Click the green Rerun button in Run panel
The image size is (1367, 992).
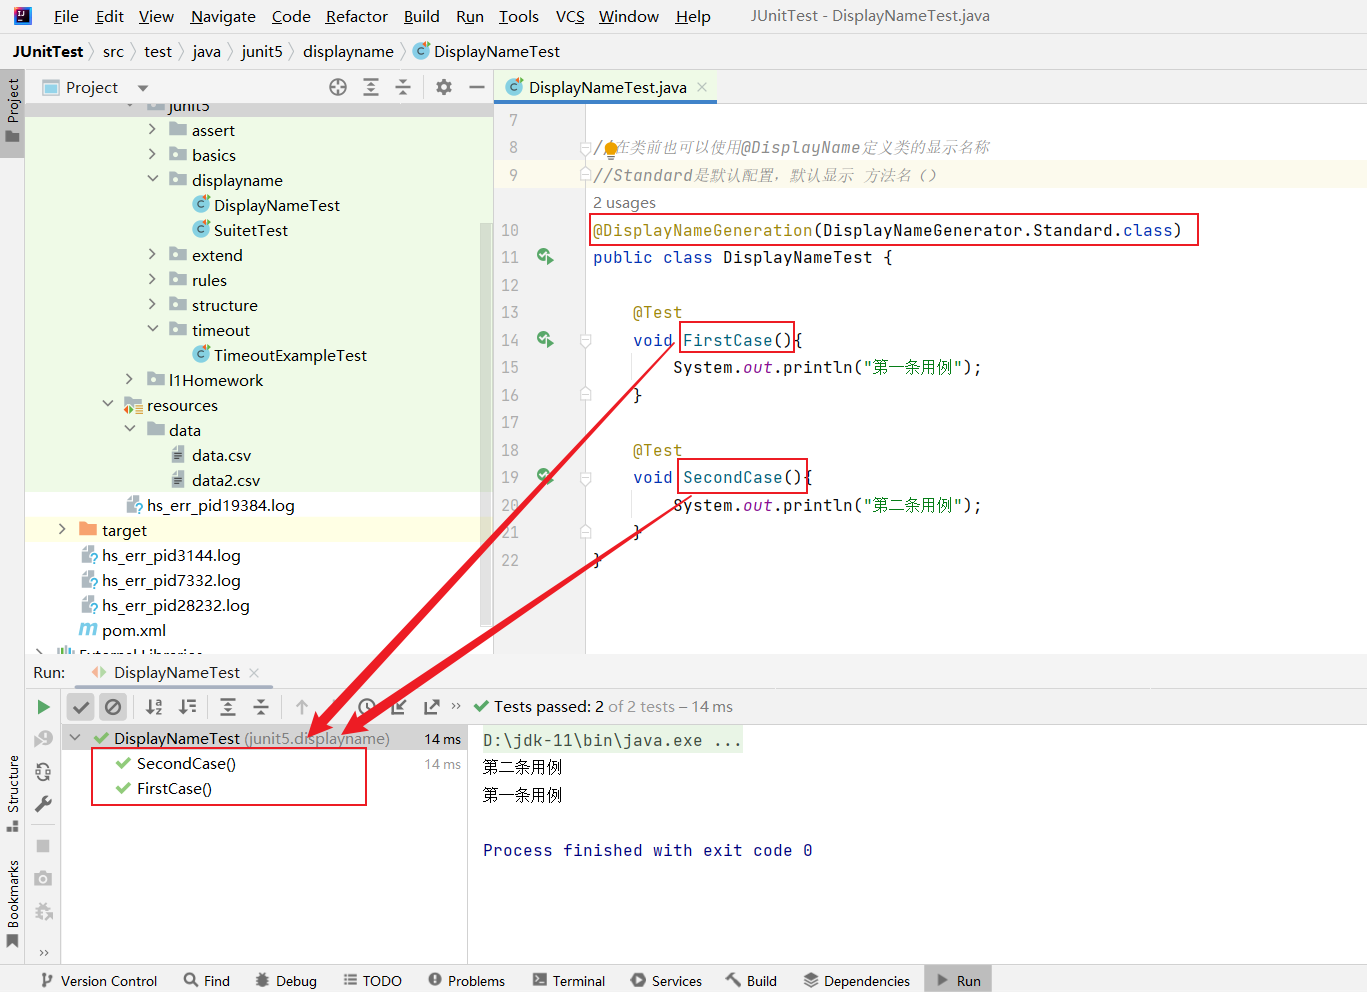point(43,707)
